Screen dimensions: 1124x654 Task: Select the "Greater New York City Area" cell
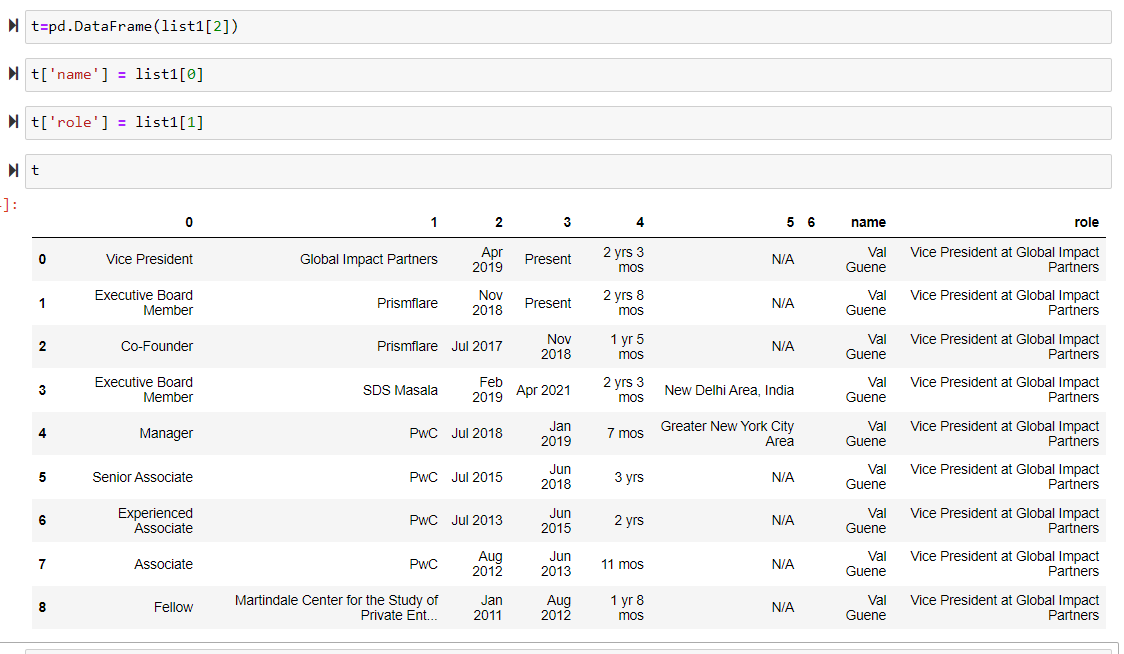click(x=727, y=433)
